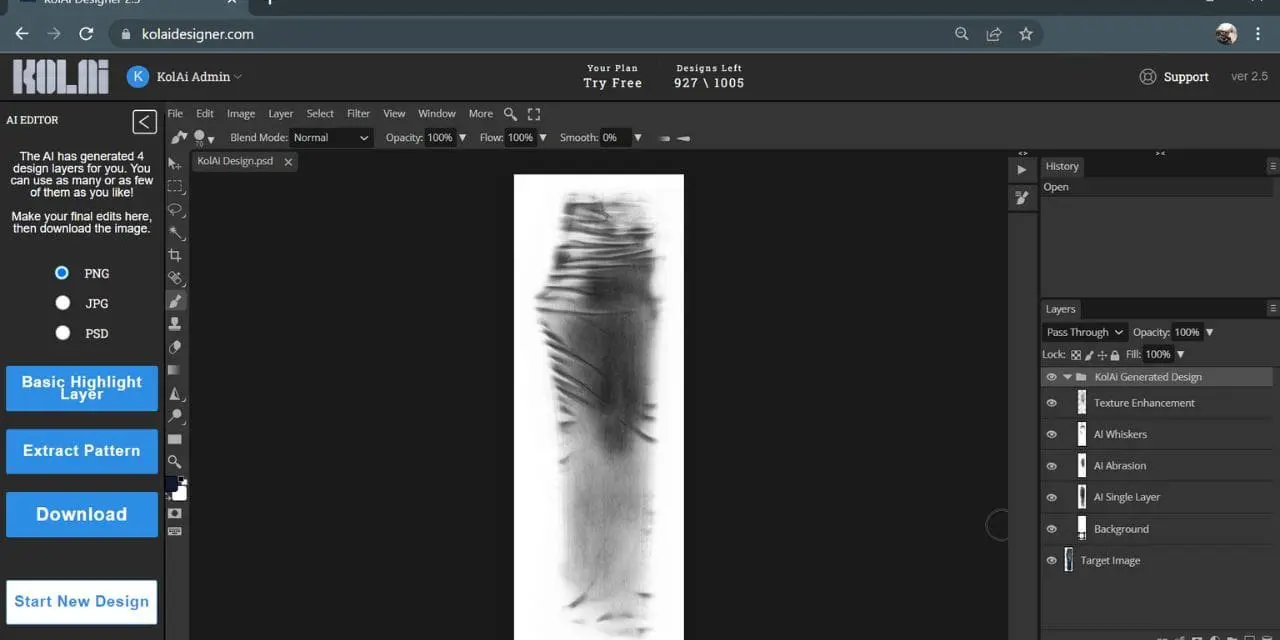Choose the JPG export format
Viewport: 1280px width, 640px height.
[x=63, y=303]
